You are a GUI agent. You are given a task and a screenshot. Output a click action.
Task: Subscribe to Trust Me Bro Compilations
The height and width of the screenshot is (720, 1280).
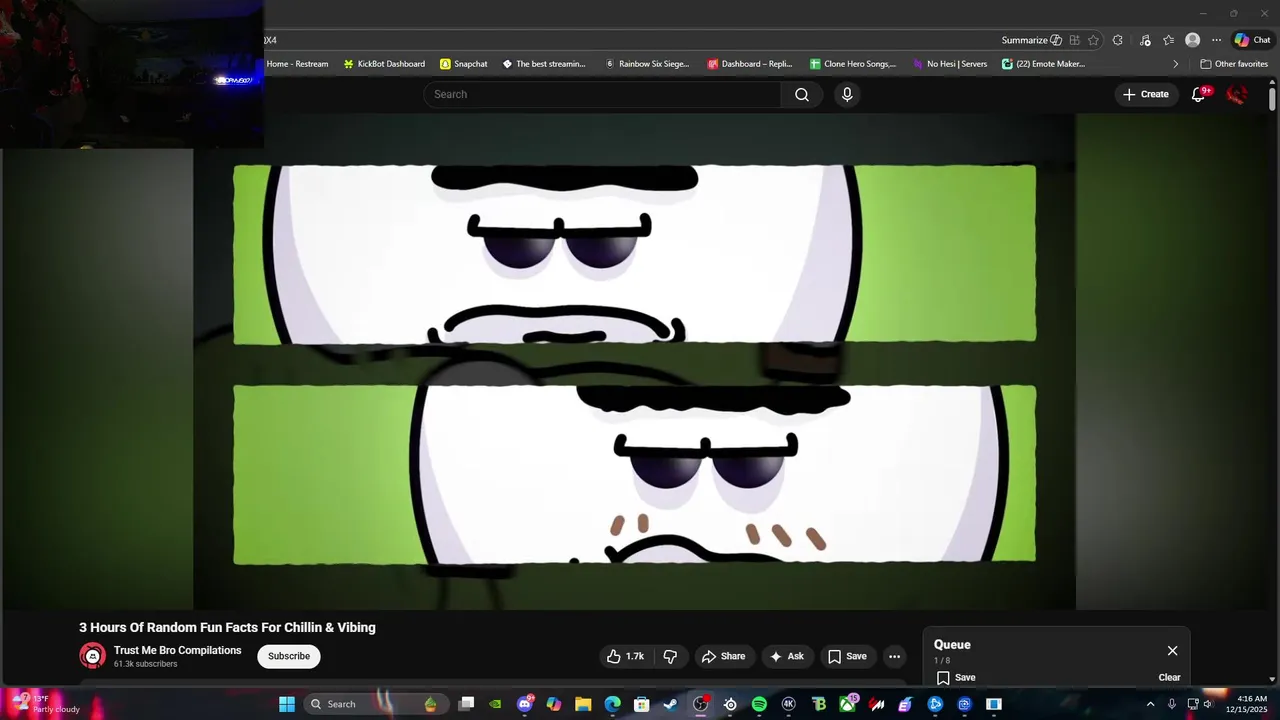[x=289, y=656]
